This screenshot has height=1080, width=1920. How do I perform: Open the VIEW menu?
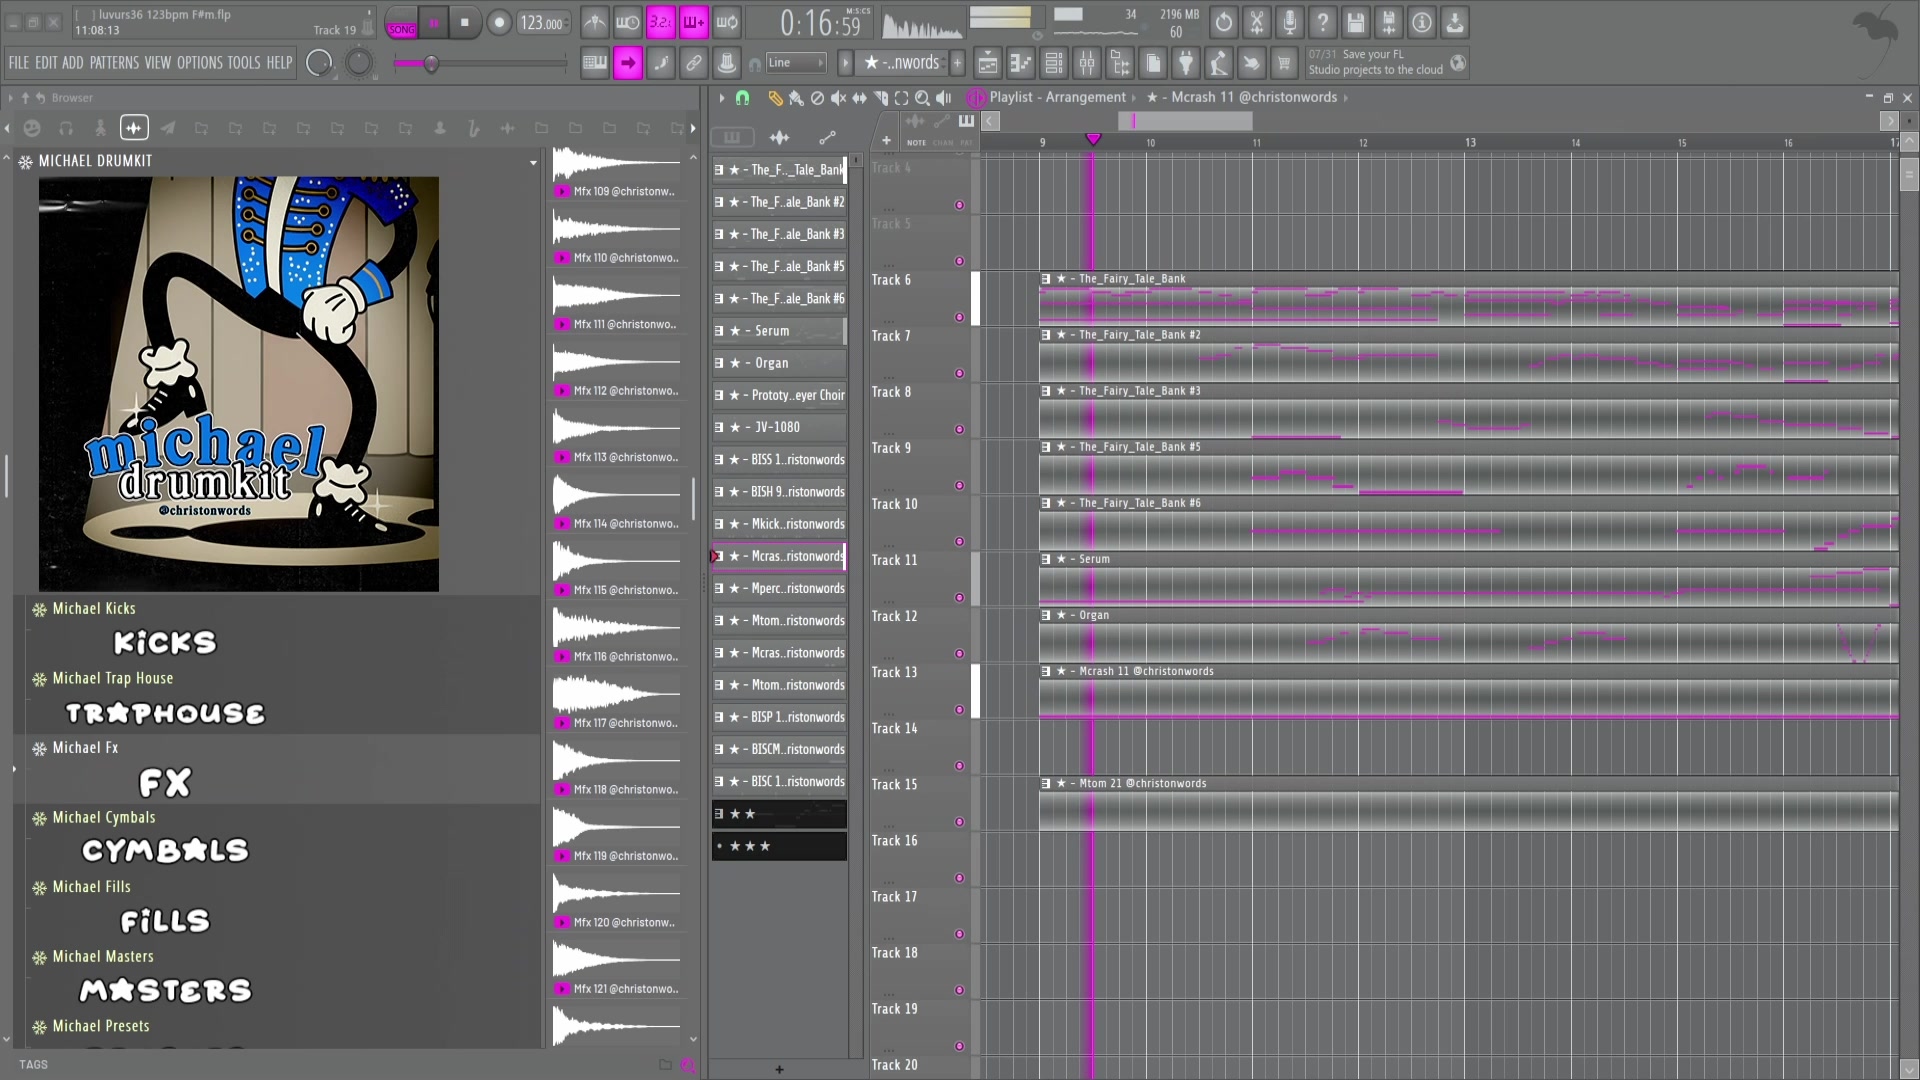pyautogui.click(x=158, y=63)
